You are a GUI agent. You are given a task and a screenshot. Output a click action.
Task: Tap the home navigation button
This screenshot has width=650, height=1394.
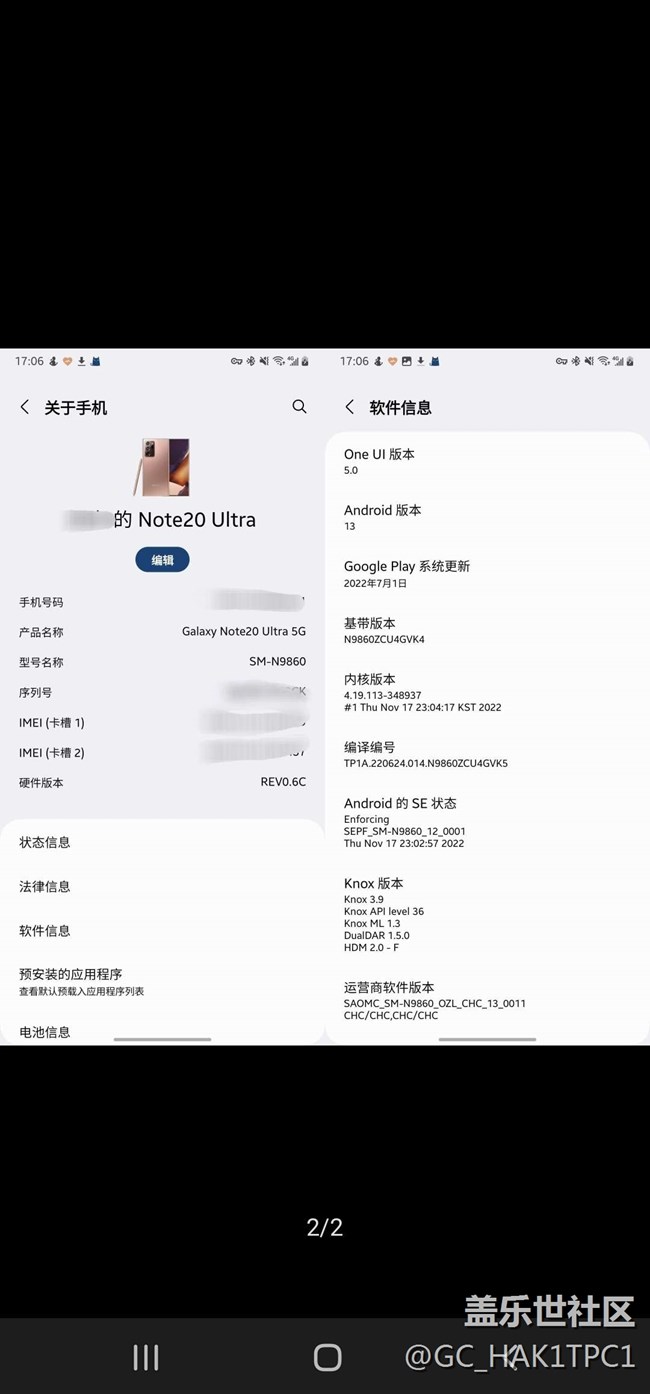[x=327, y=1357]
